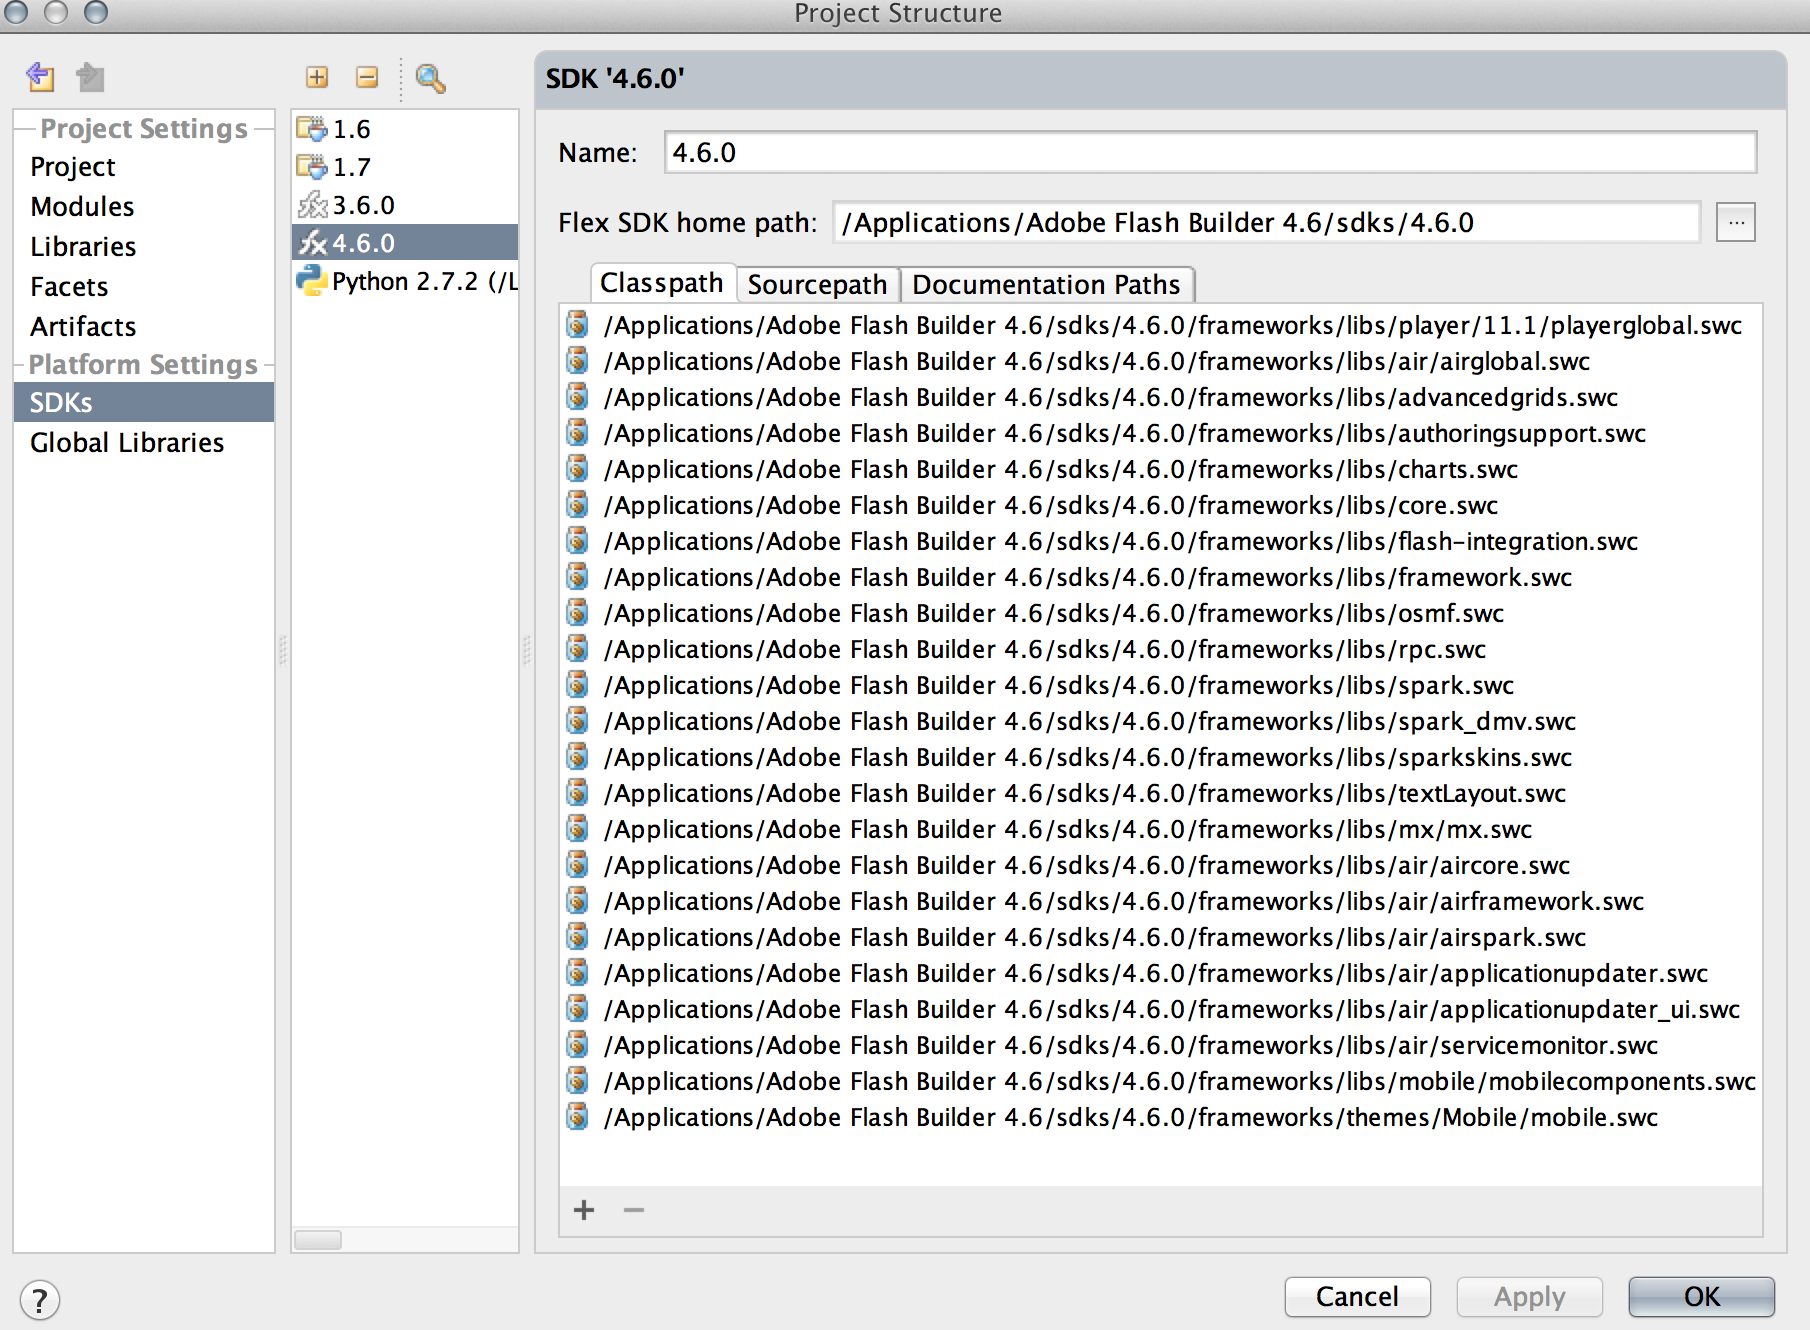The image size is (1810, 1330).
Task: Open the Documentation Paths tab
Action: (x=1047, y=284)
